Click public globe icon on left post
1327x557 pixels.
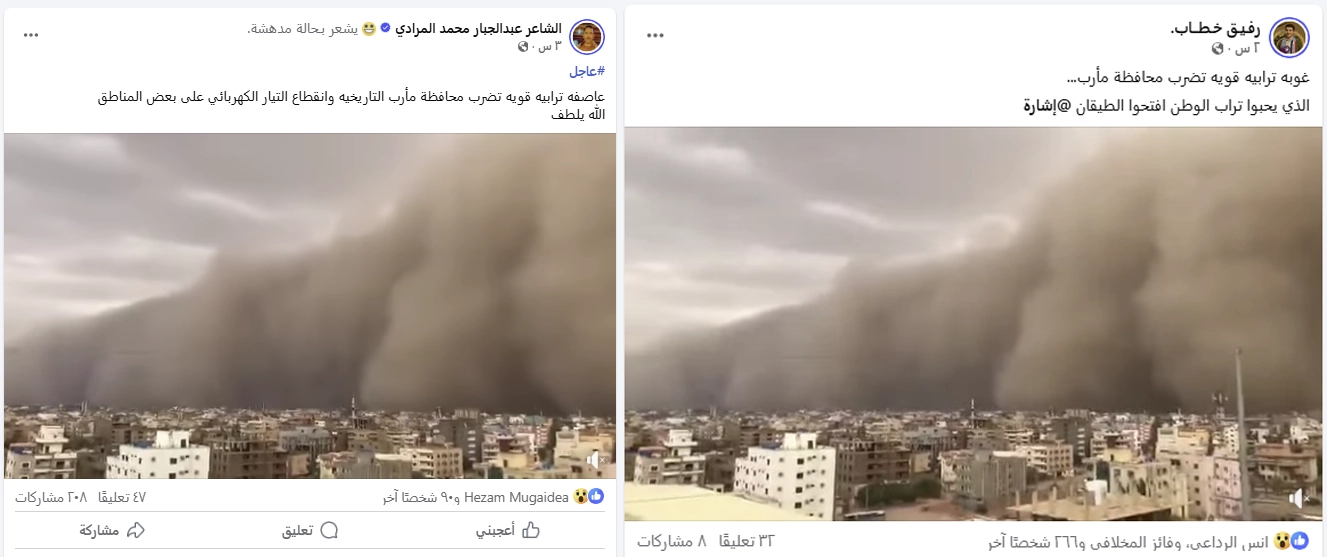pyautogui.click(x=524, y=47)
